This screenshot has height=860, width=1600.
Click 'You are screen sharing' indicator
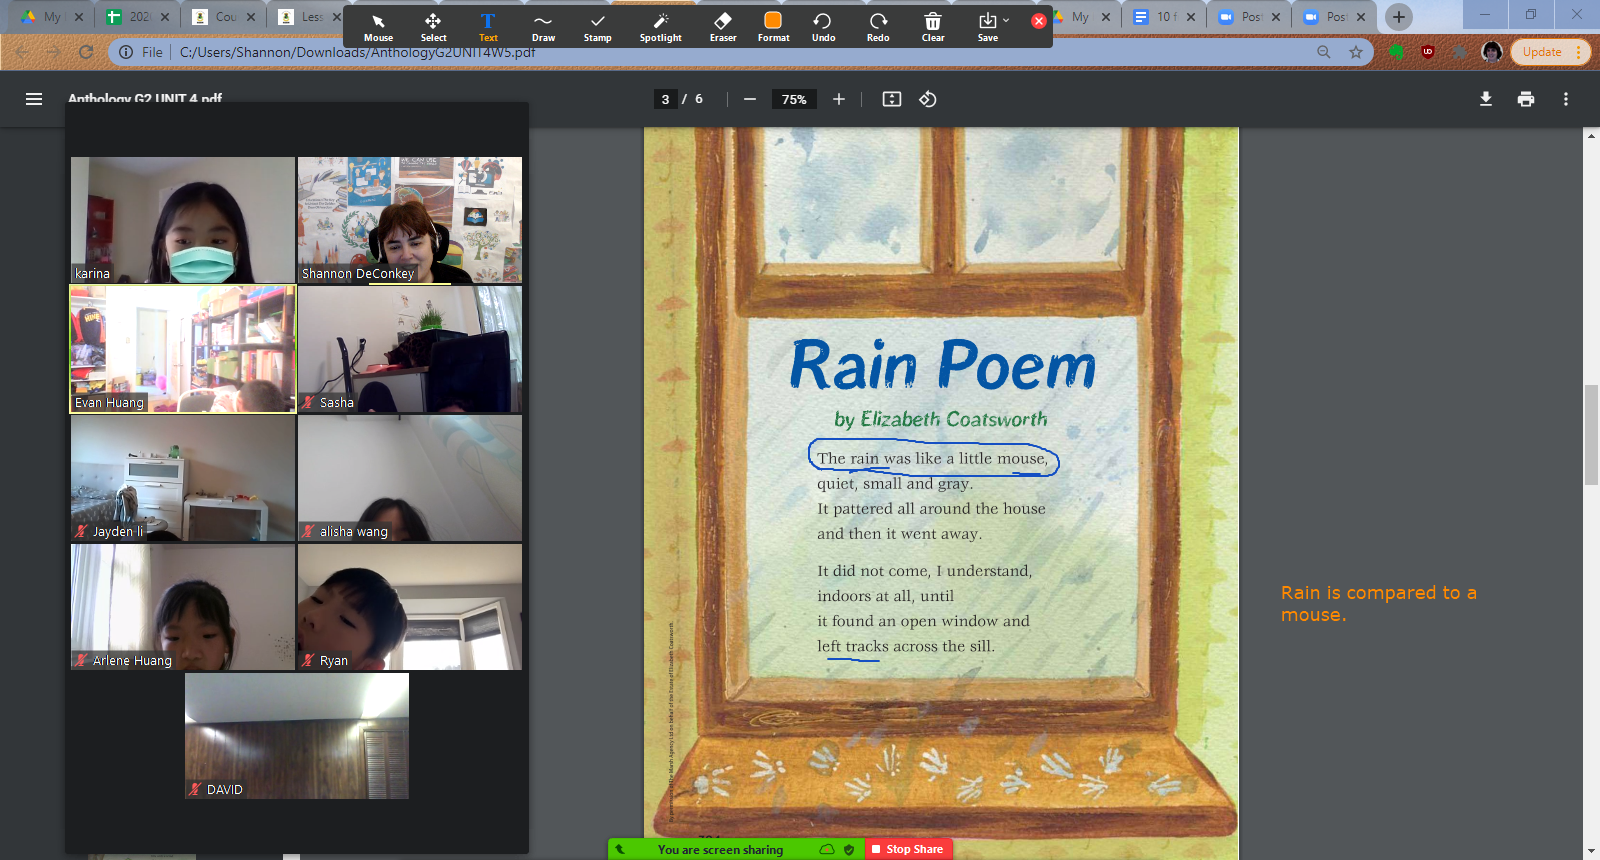720,850
